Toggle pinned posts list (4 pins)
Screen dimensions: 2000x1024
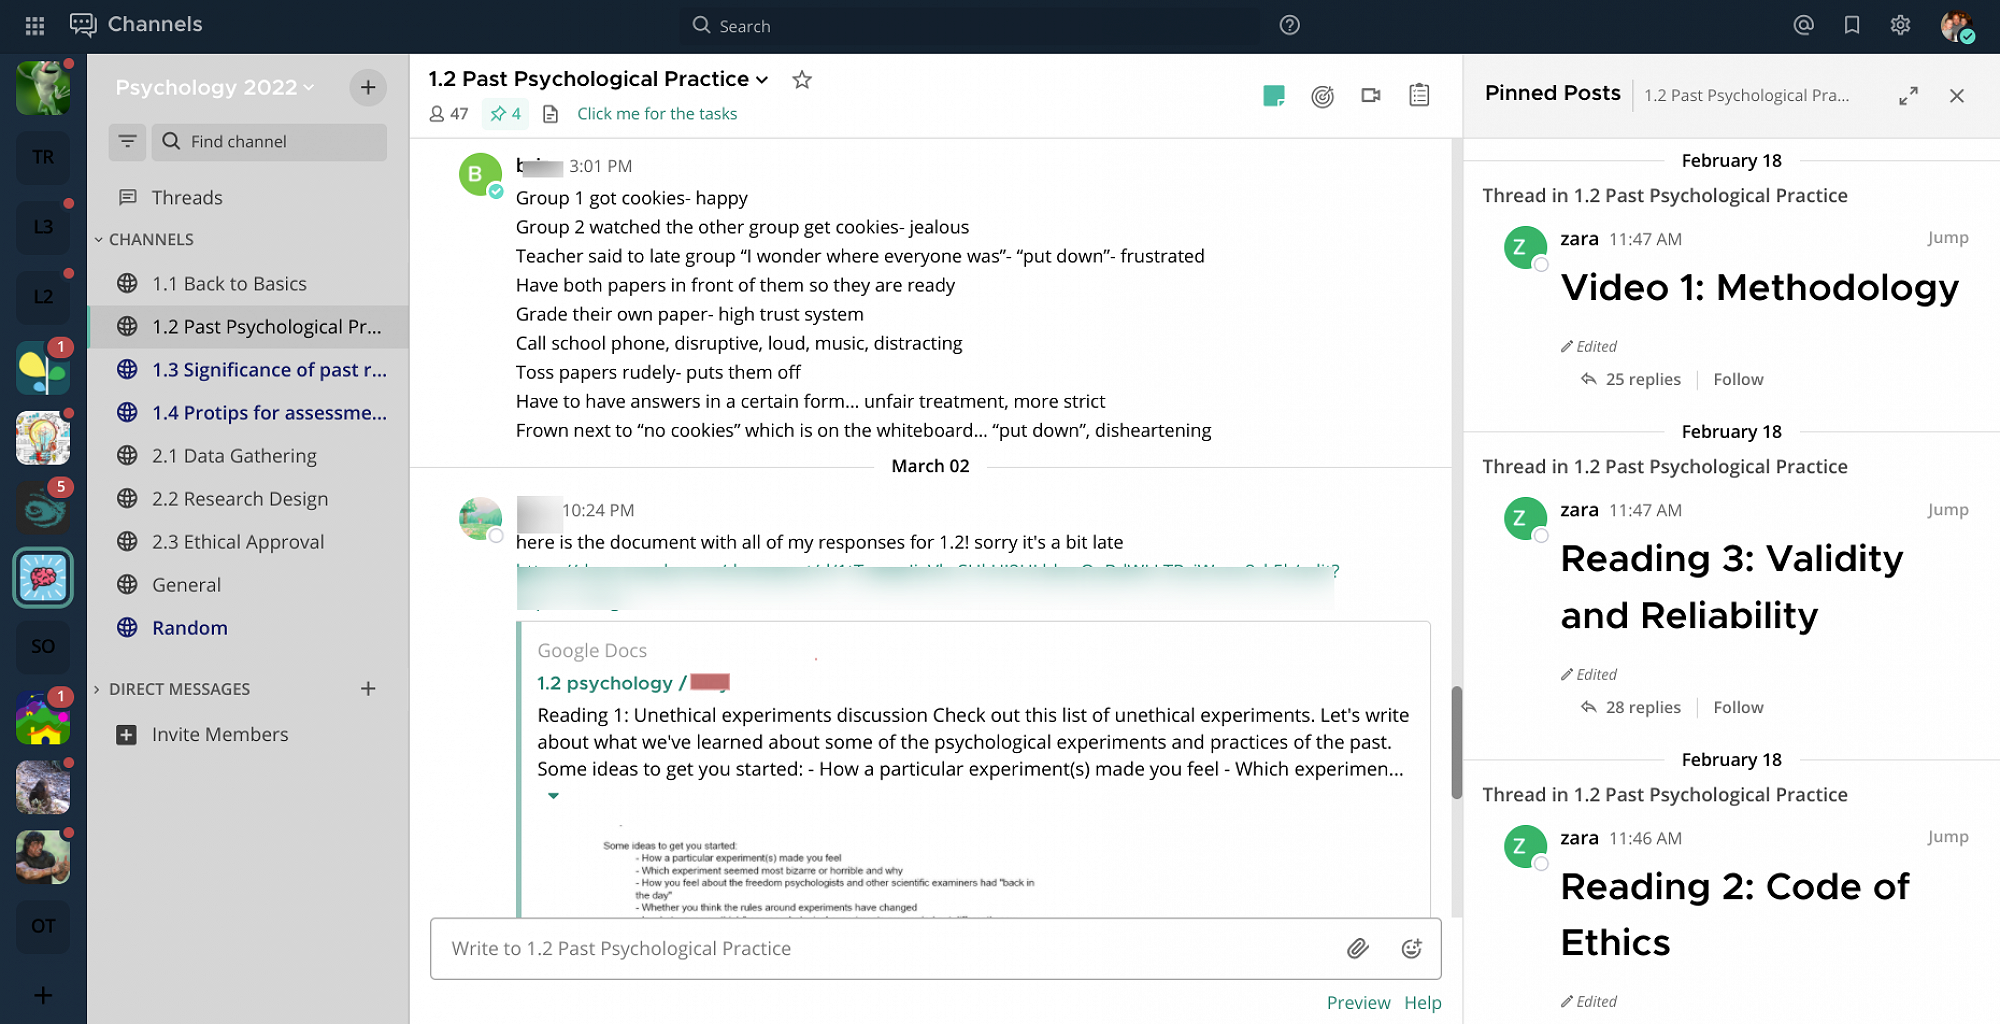505,114
